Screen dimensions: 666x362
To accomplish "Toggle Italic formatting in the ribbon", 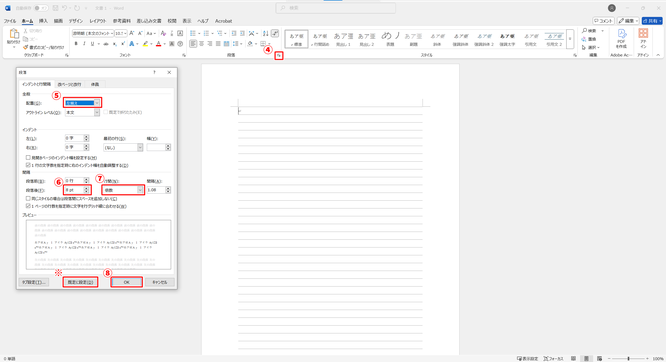I will (84, 44).
